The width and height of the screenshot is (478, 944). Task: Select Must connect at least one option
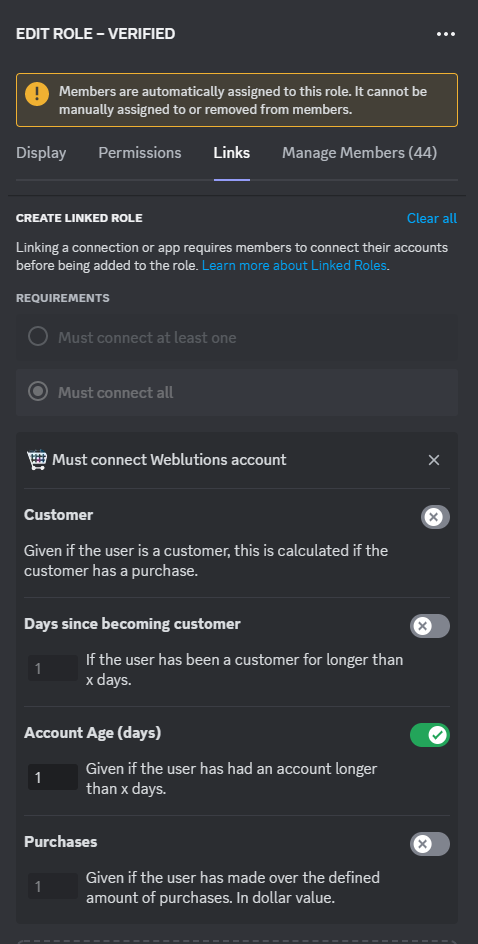237,337
